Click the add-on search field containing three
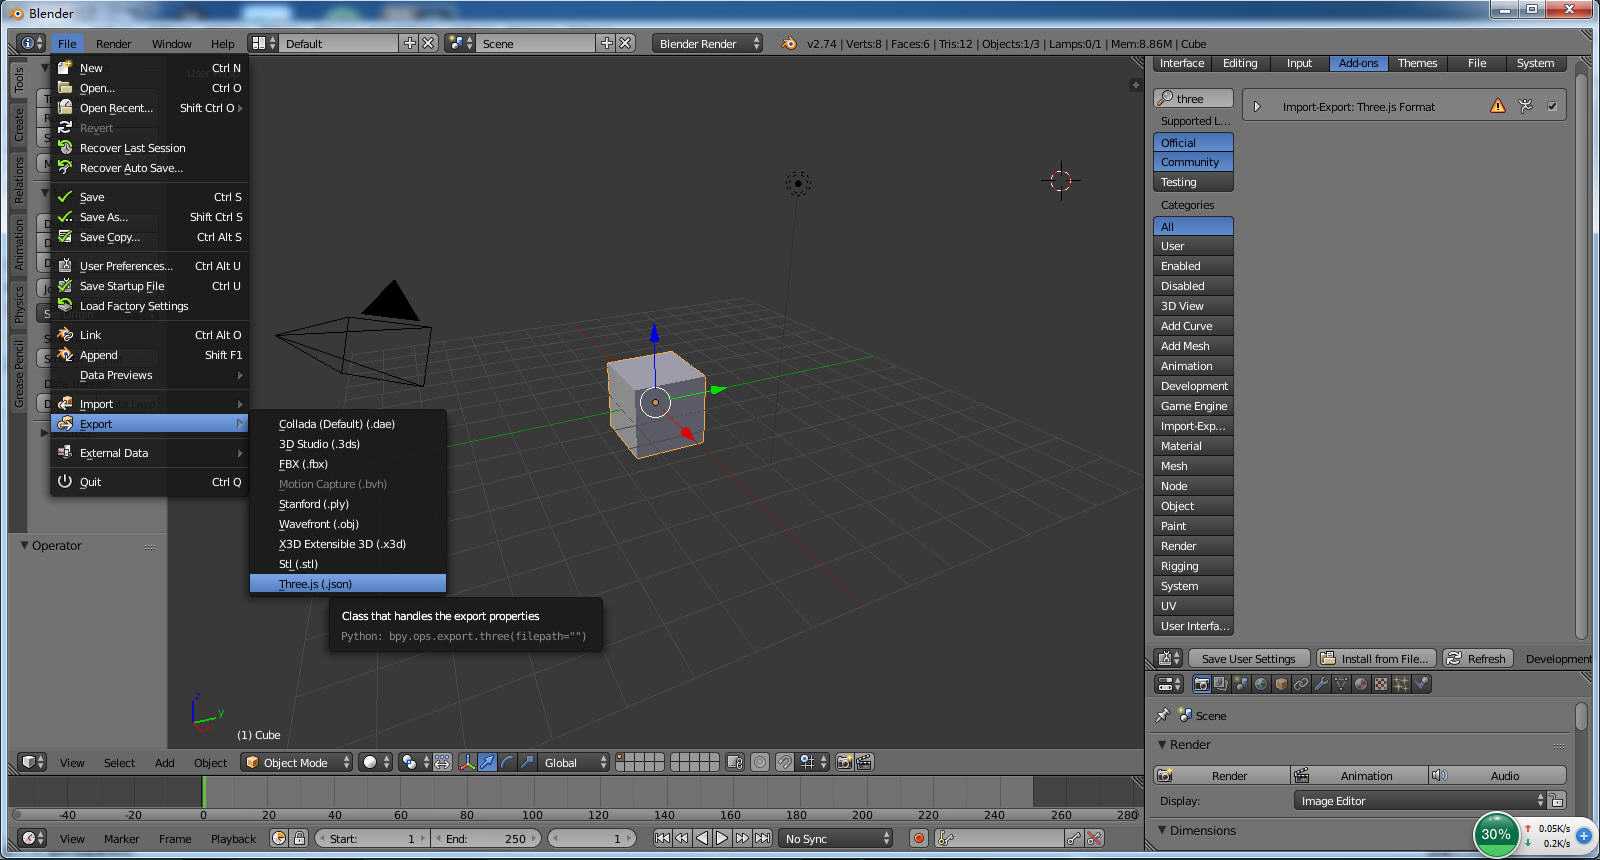Viewport: 1600px width, 860px height. point(1193,98)
